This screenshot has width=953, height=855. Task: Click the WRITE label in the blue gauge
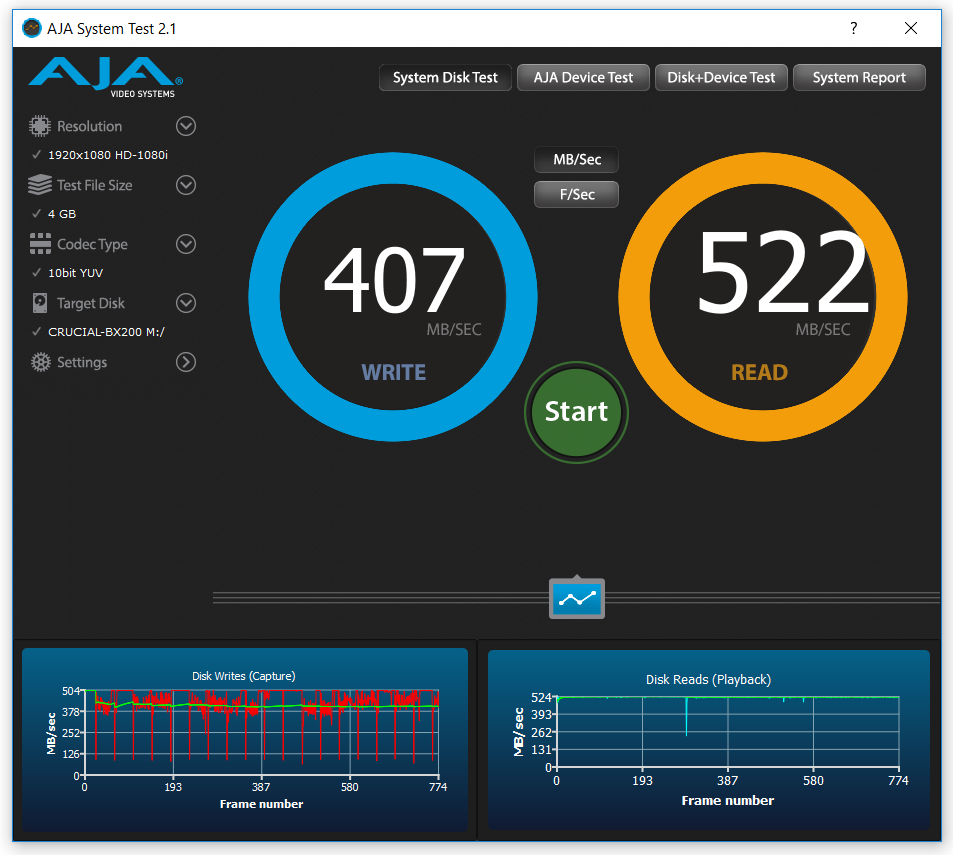coord(394,373)
